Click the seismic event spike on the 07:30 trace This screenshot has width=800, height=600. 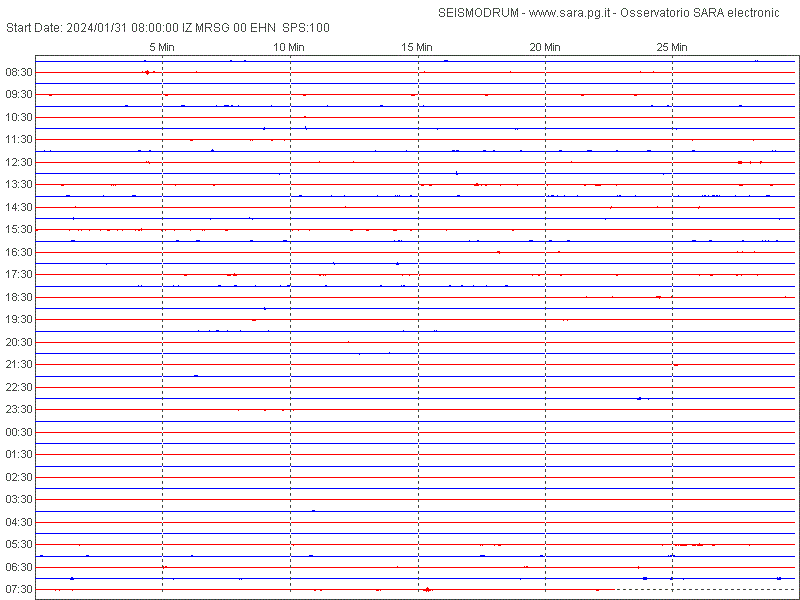[427, 589]
